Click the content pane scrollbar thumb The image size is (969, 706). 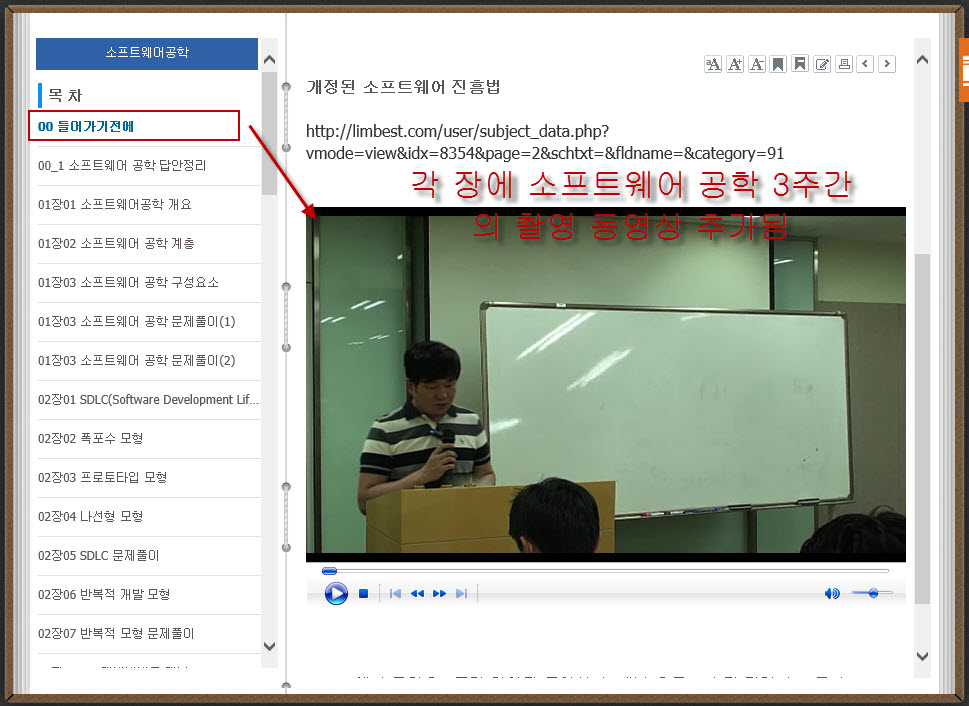coord(922,428)
